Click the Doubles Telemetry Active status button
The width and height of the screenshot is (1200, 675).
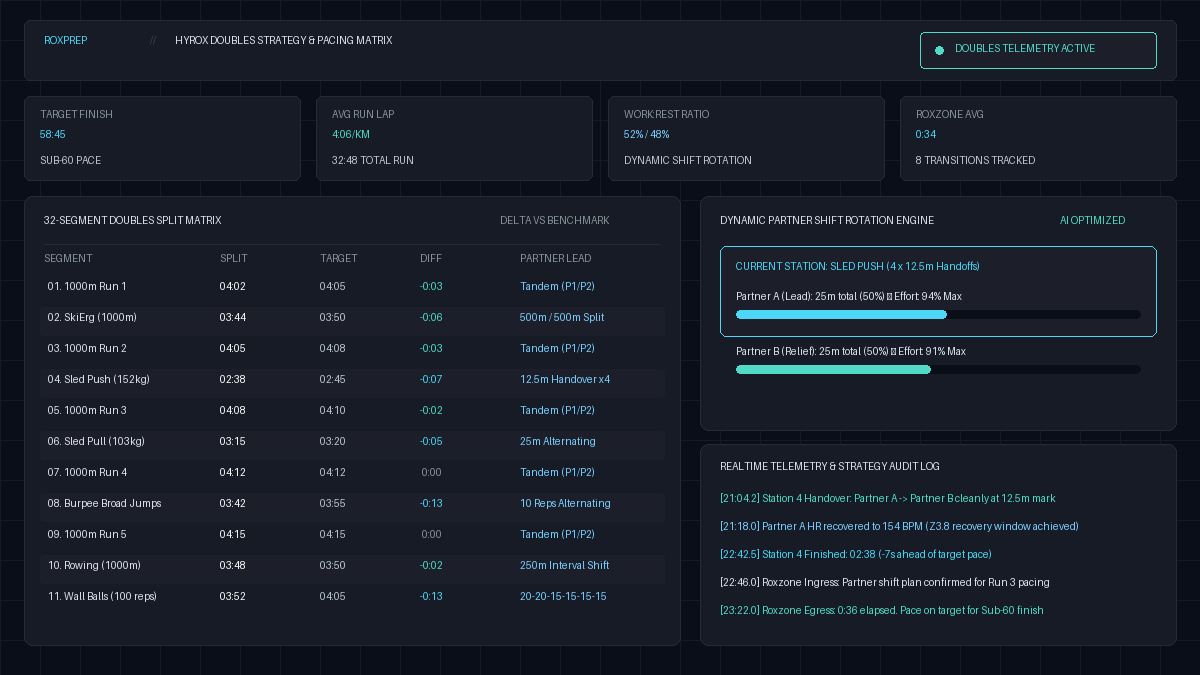click(1038, 50)
